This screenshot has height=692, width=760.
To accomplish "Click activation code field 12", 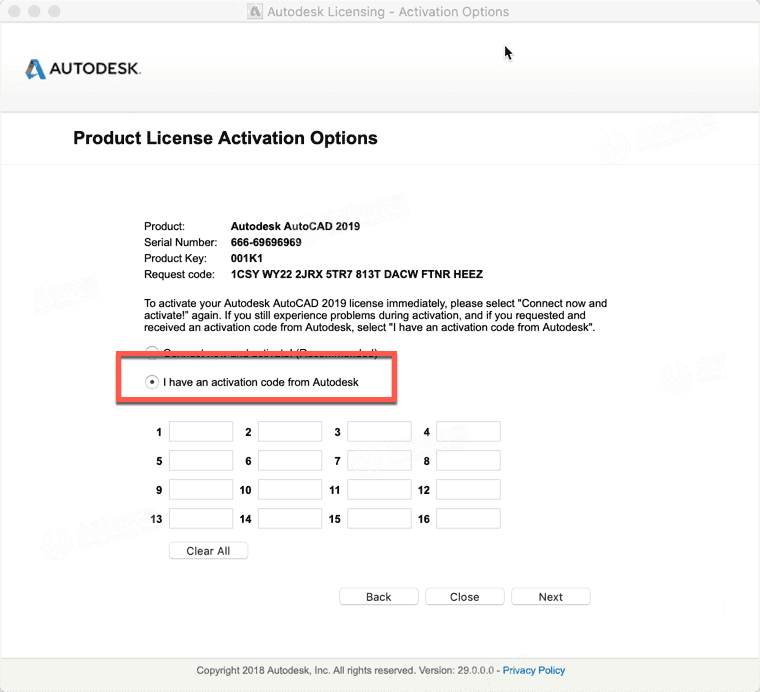I will pos(468,490).
